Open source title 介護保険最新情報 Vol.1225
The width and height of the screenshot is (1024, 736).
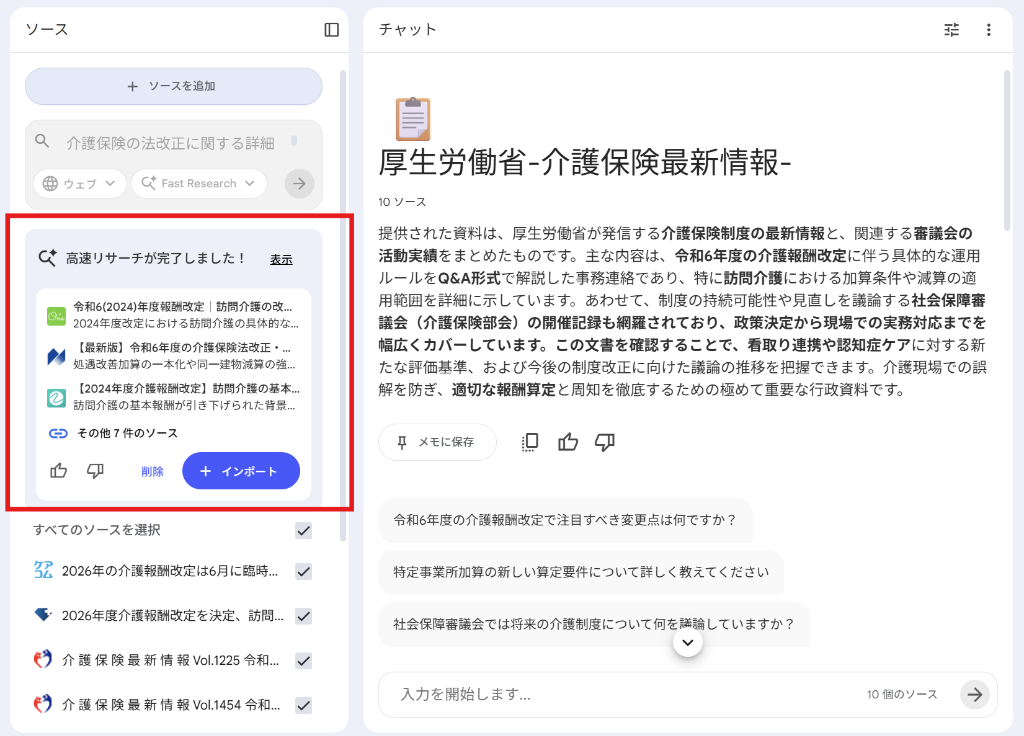170,660
